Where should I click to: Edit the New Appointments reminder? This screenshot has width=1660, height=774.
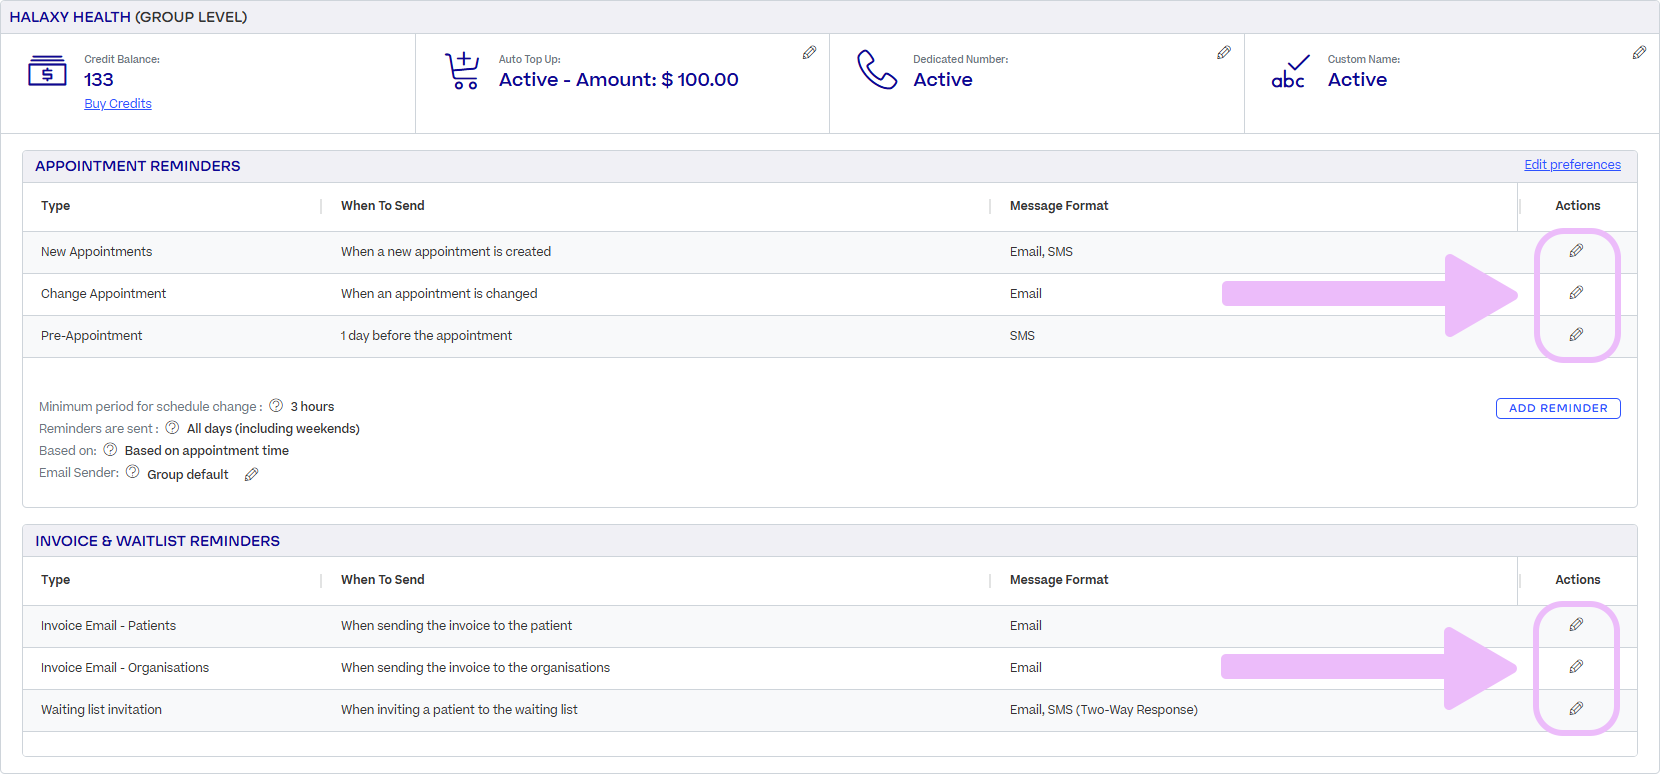1576,251
